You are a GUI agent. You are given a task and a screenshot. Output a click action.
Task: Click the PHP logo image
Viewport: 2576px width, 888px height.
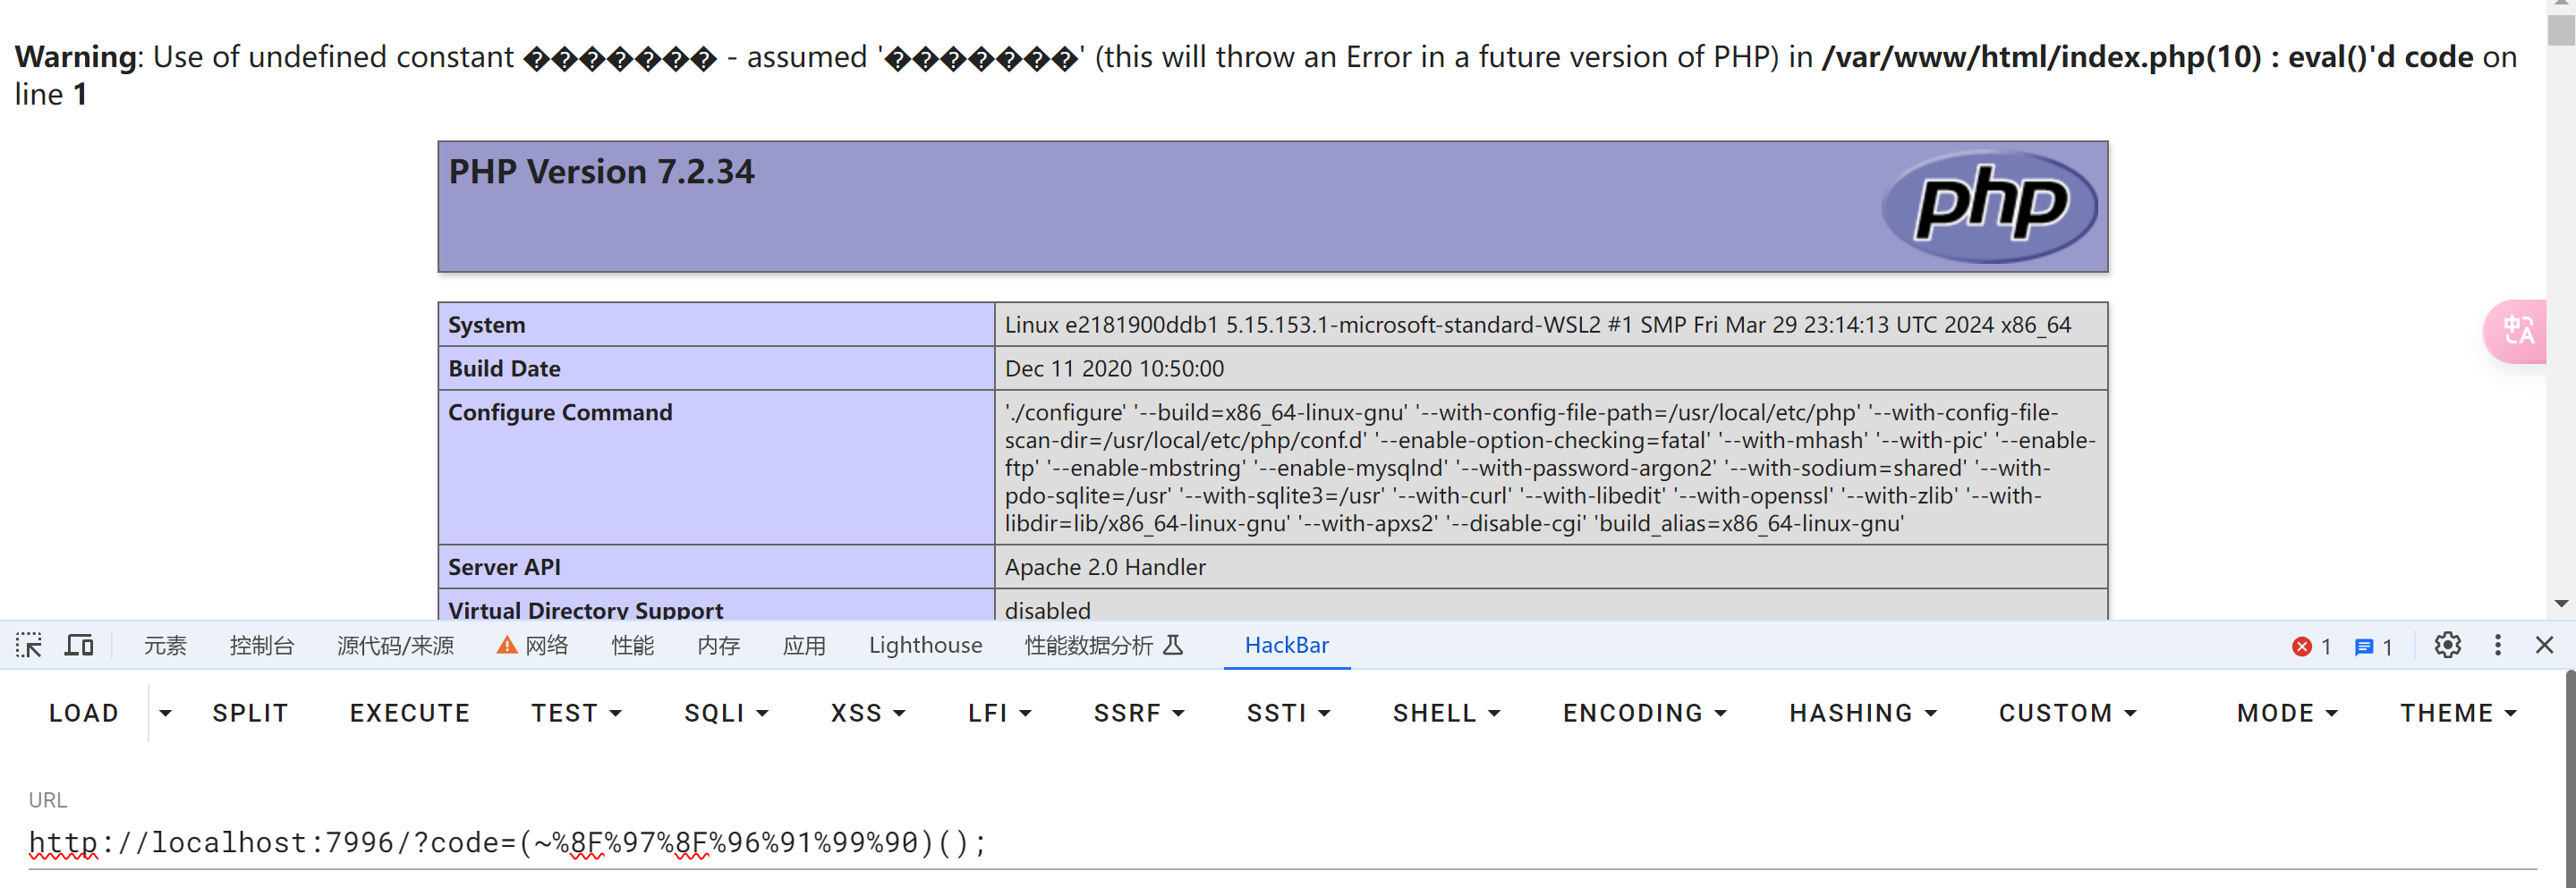click(1989, 206)
